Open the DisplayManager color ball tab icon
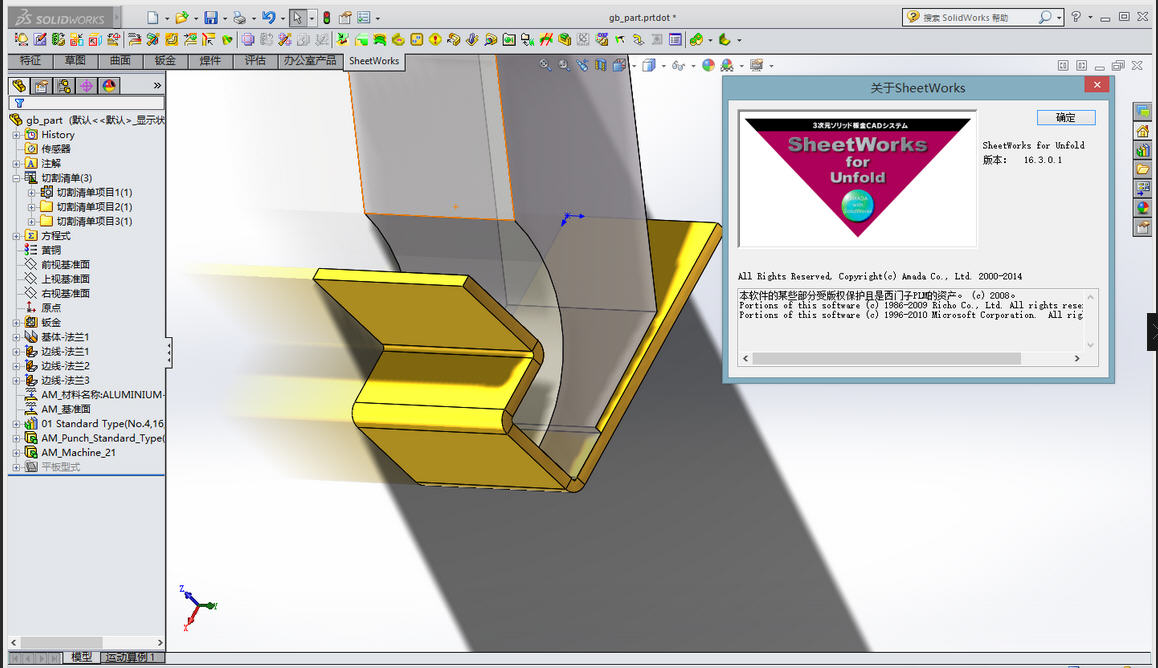 coord(109,86)
